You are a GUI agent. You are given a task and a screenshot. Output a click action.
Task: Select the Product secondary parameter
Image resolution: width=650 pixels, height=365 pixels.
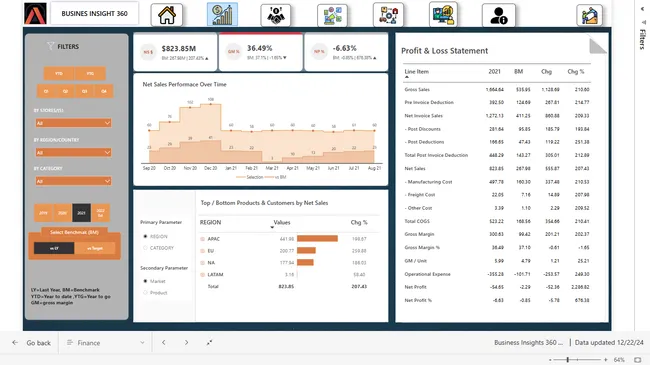click(145, 293)
